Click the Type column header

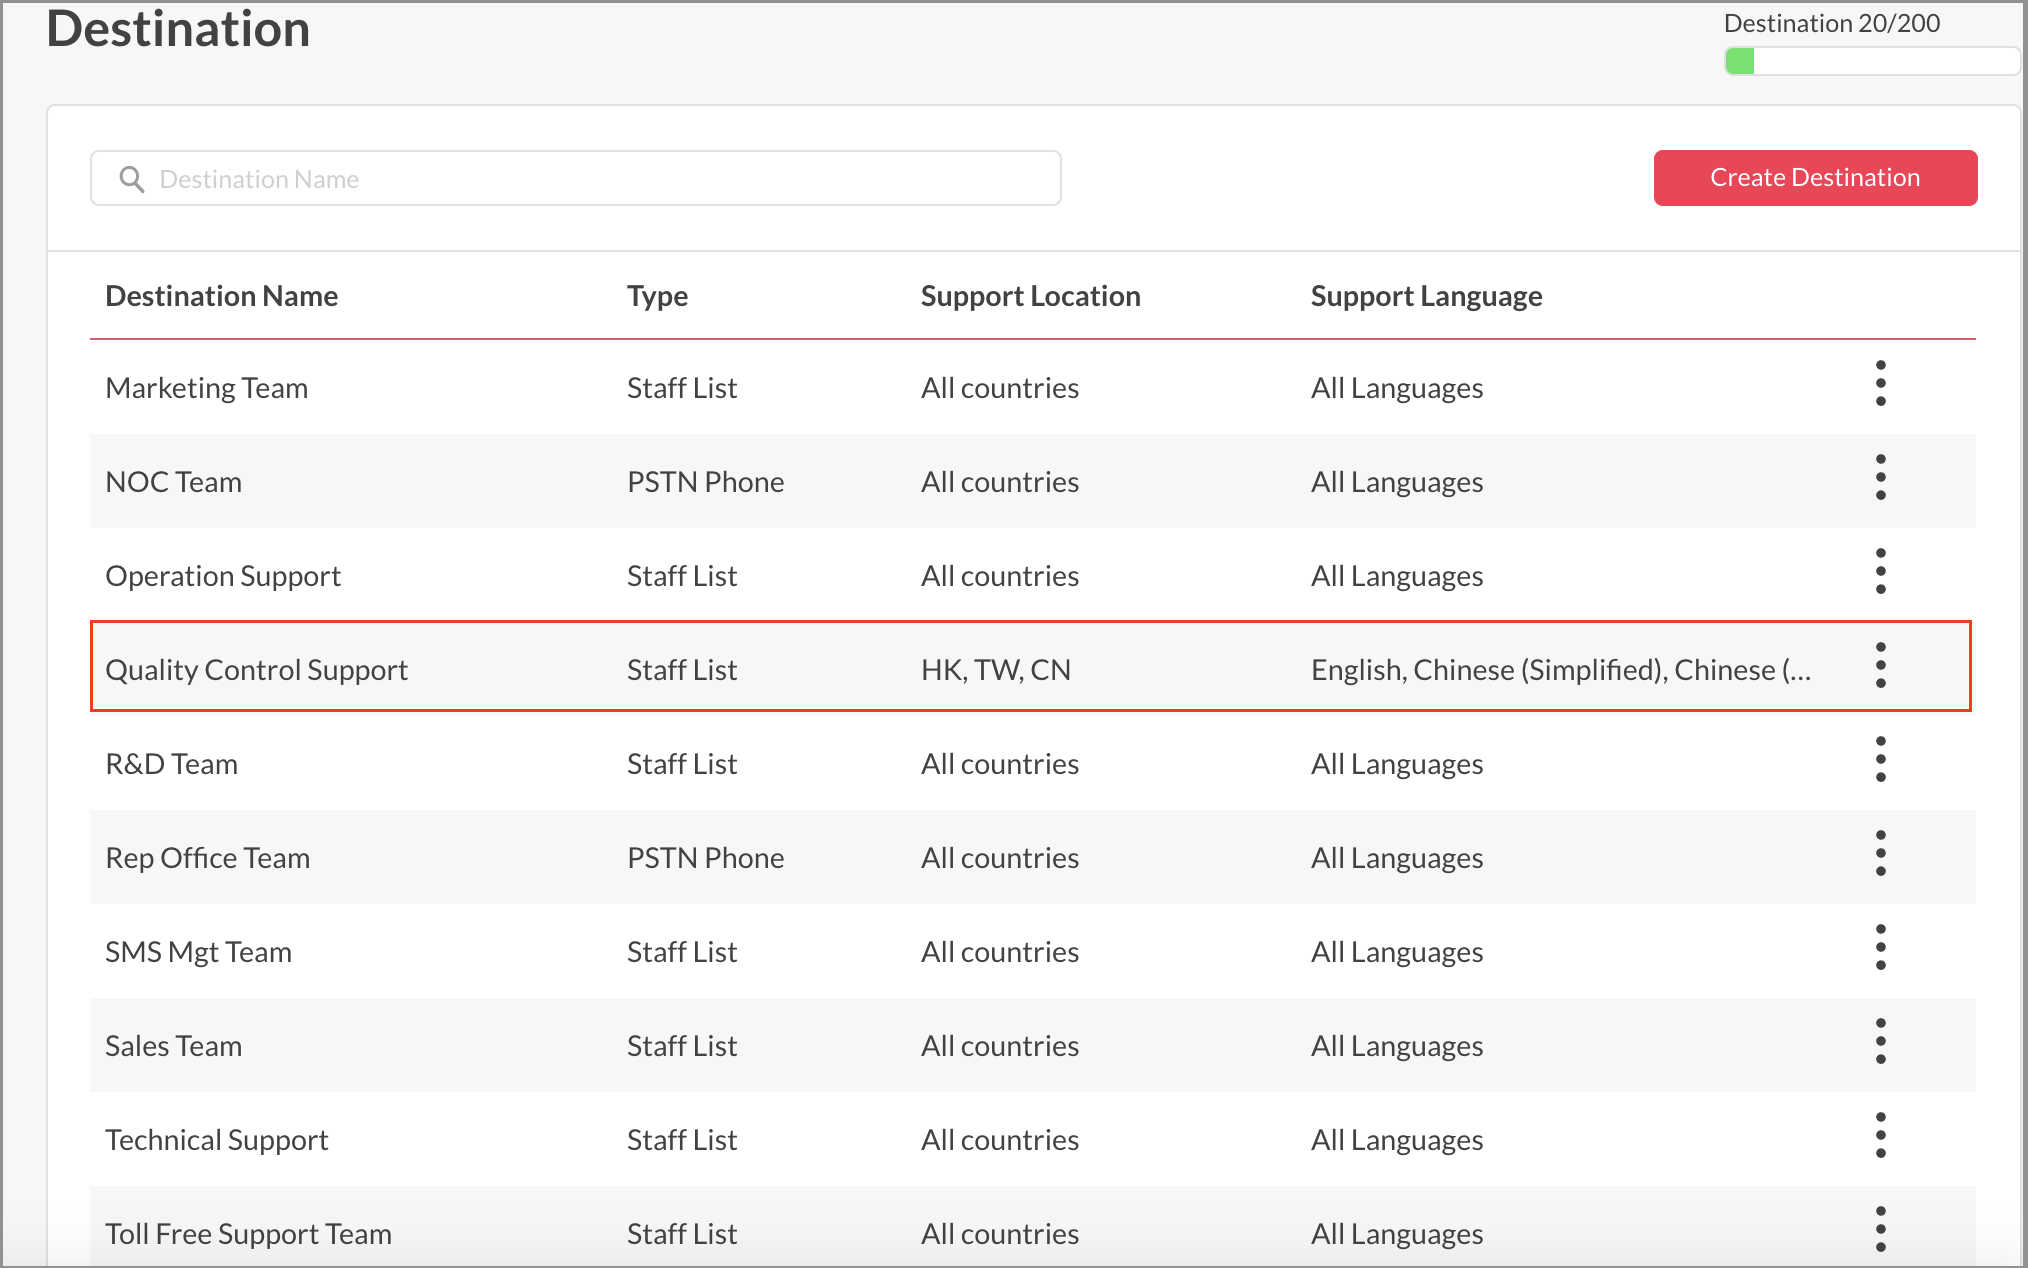pyautogui.click(x=657, y=296)
